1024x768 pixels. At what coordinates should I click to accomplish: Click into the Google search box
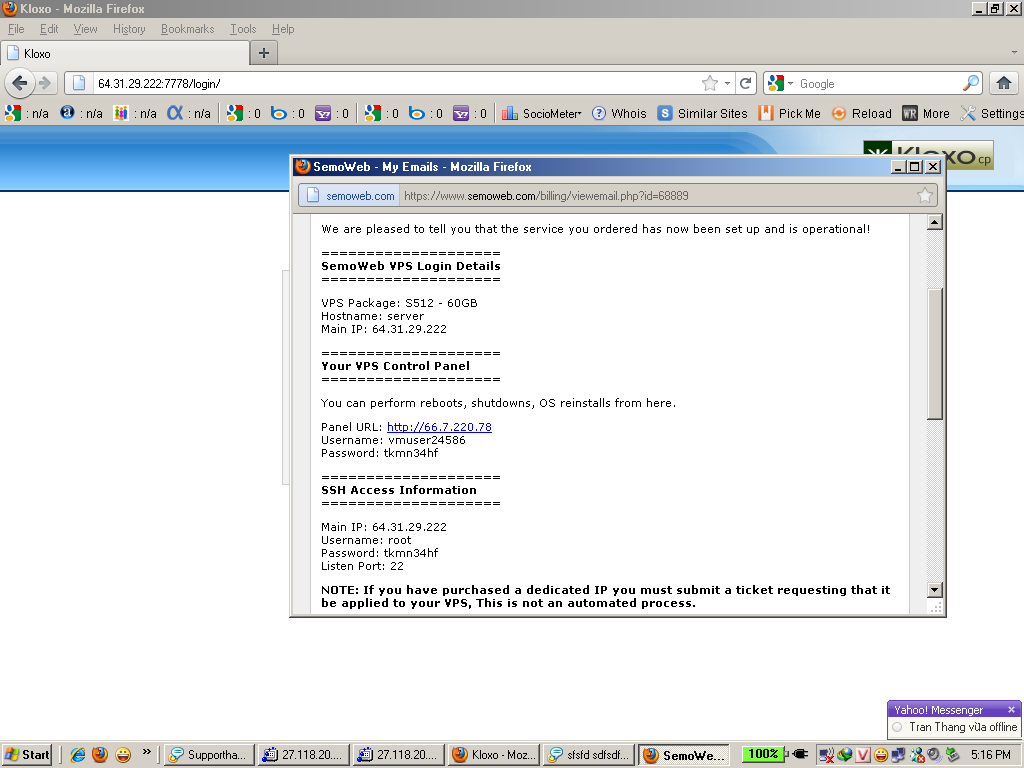click(x=878, y=84)
